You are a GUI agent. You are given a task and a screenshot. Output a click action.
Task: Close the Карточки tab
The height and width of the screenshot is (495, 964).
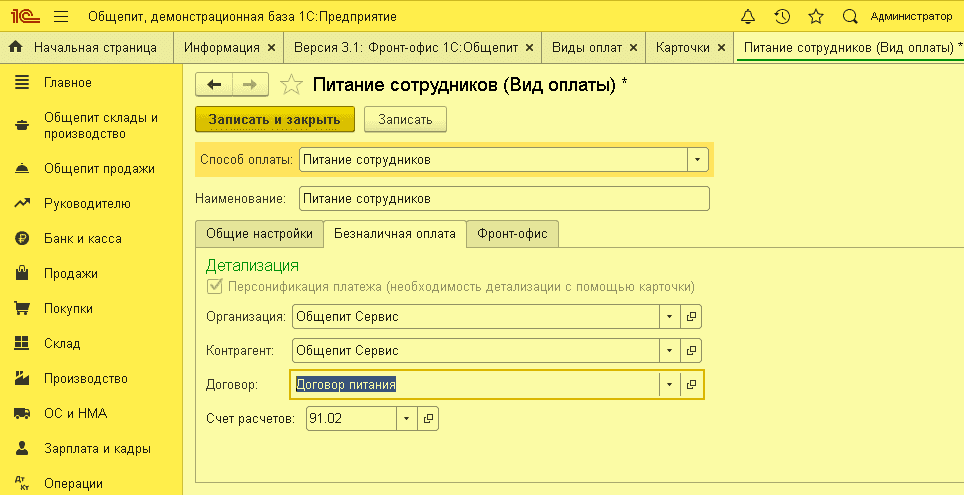(721, 47)
